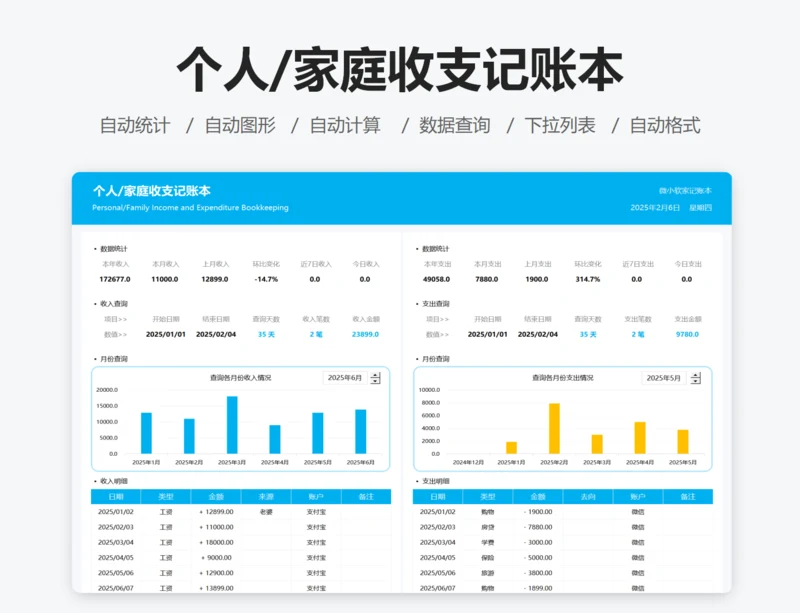The width and height of the screenshot is (800, 613).
Task: Select expenditure amount cell - 7880.00
Action: 538,527
